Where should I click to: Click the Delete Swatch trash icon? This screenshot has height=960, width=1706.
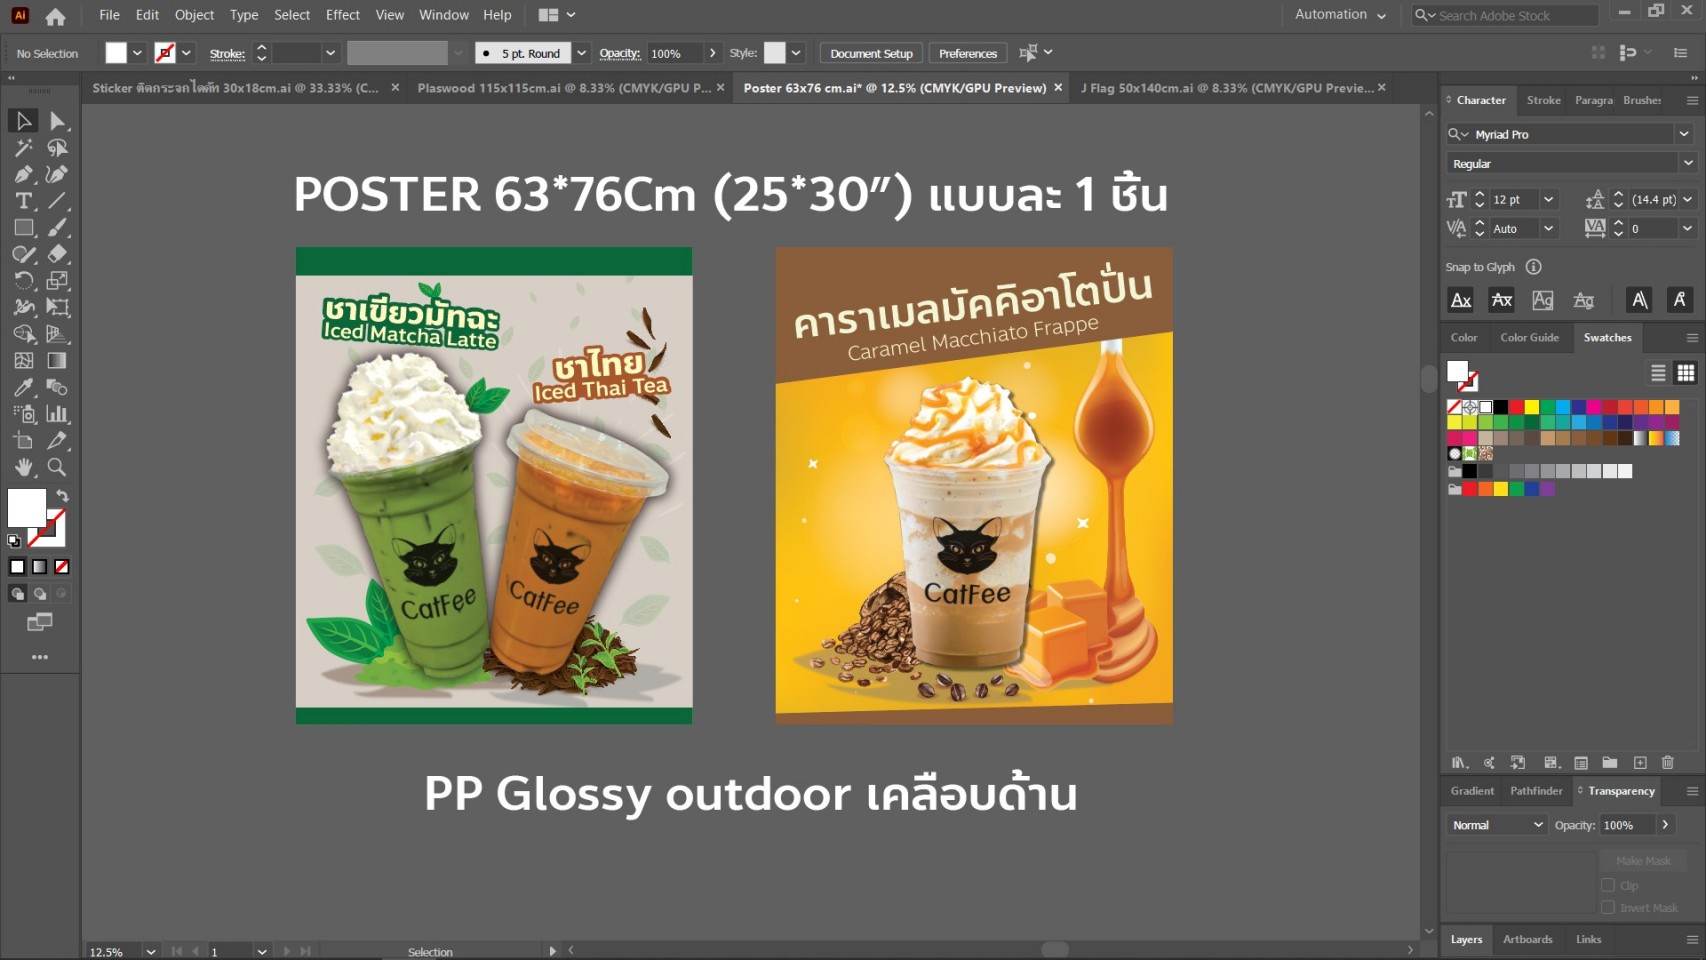point(1667,763)
